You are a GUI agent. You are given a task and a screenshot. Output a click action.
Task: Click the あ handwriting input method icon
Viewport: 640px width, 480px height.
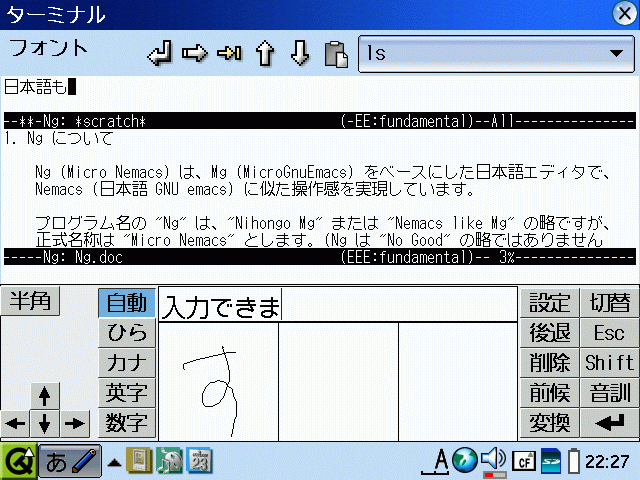[x=70, y=462]
